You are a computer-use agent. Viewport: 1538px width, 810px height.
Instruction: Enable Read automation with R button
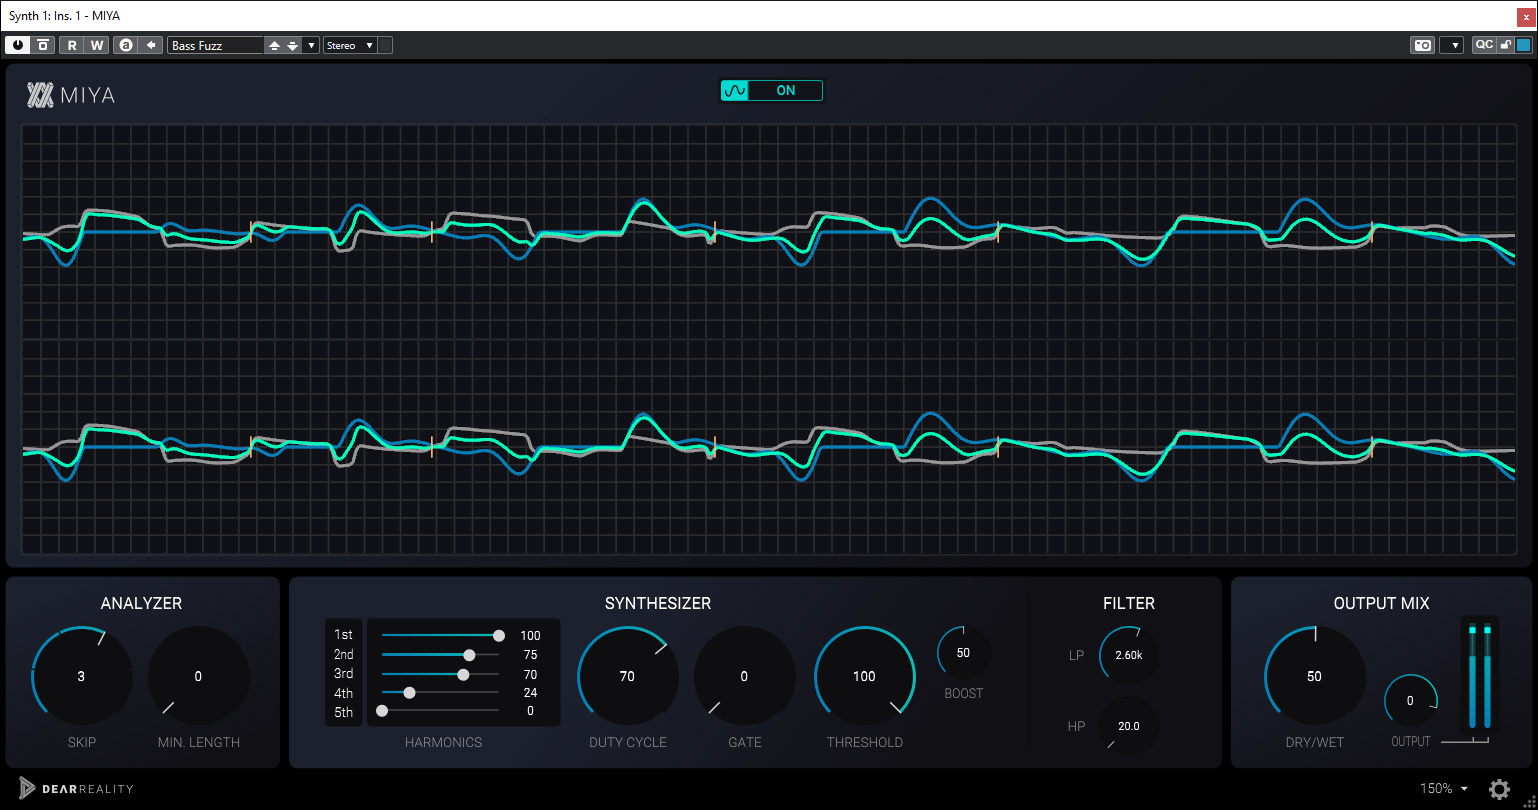click(72, 45)
